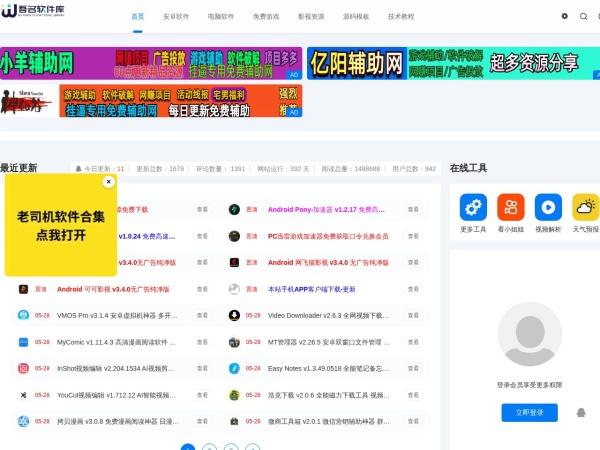The height and width of the screenshot is (450, 600).
Task: Open 本站手机APP客户端下载-更新 link
Action: tap(311, 289)
